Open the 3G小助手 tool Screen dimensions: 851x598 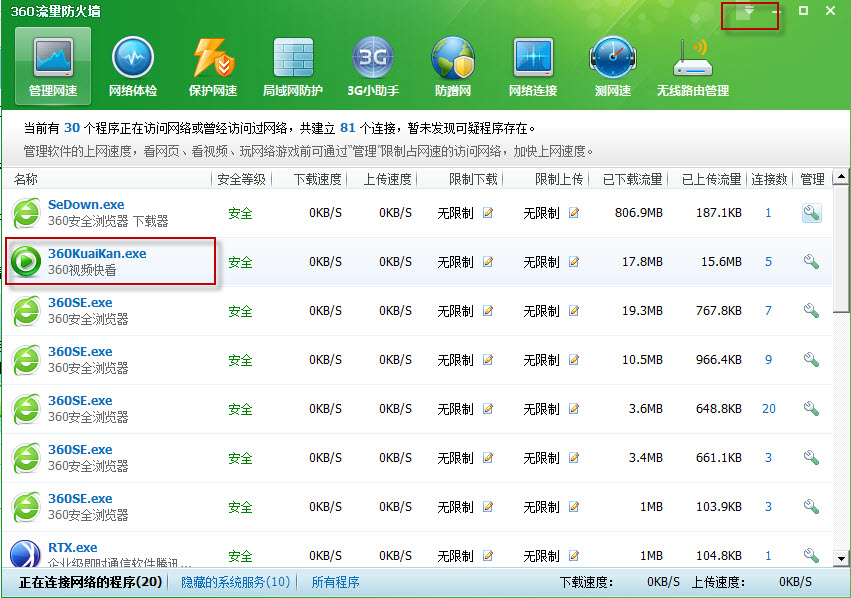click(373, 66)
